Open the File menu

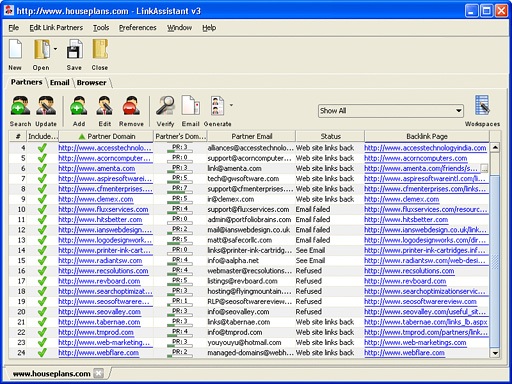[14, 28]
